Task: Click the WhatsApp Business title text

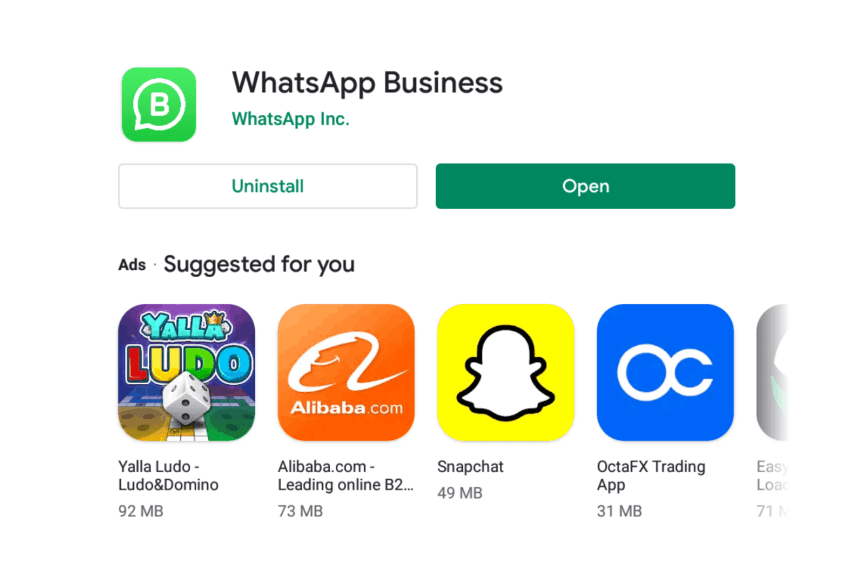Action: click(367, 83)
